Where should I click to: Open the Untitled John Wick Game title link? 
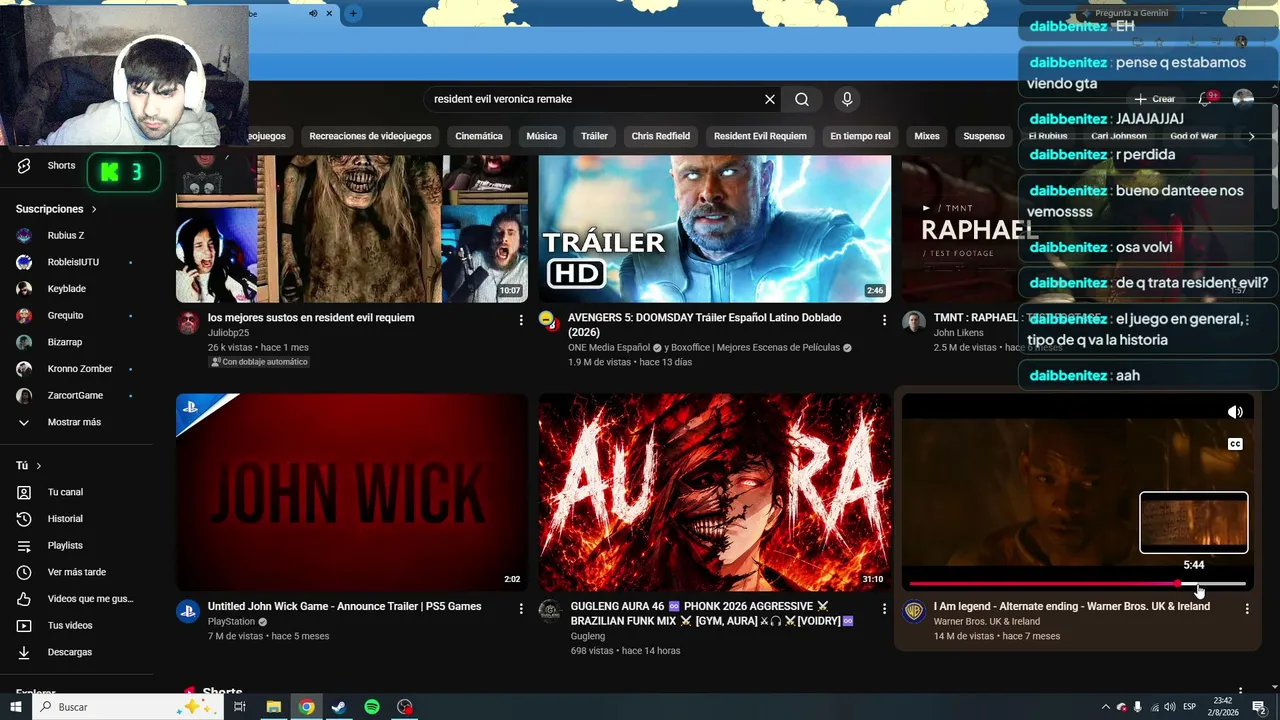(344, 606)
